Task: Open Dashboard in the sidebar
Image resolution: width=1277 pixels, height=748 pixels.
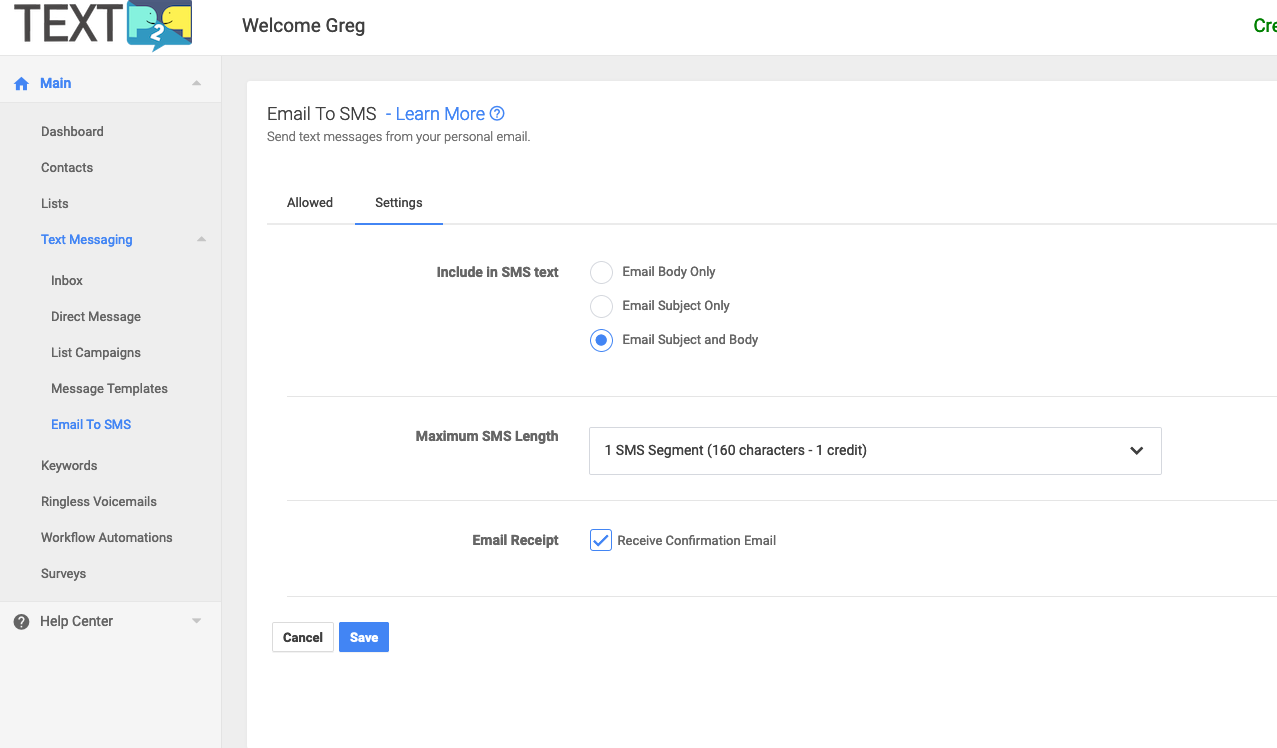Action: pyautogui.click(x=72, y=132)
